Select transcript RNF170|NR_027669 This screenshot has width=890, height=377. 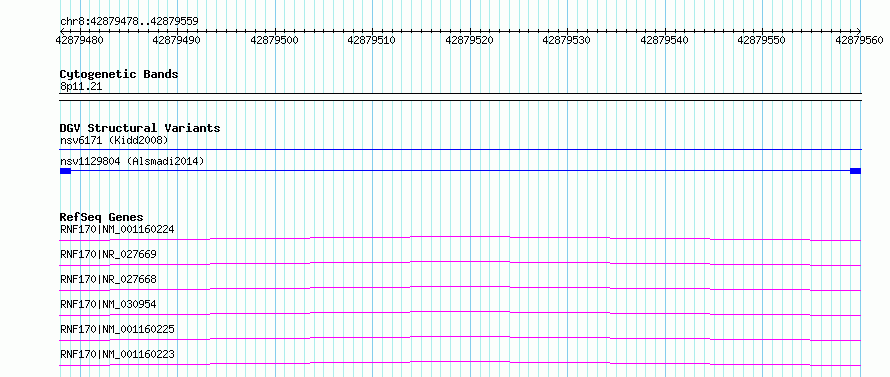[108, 254]
